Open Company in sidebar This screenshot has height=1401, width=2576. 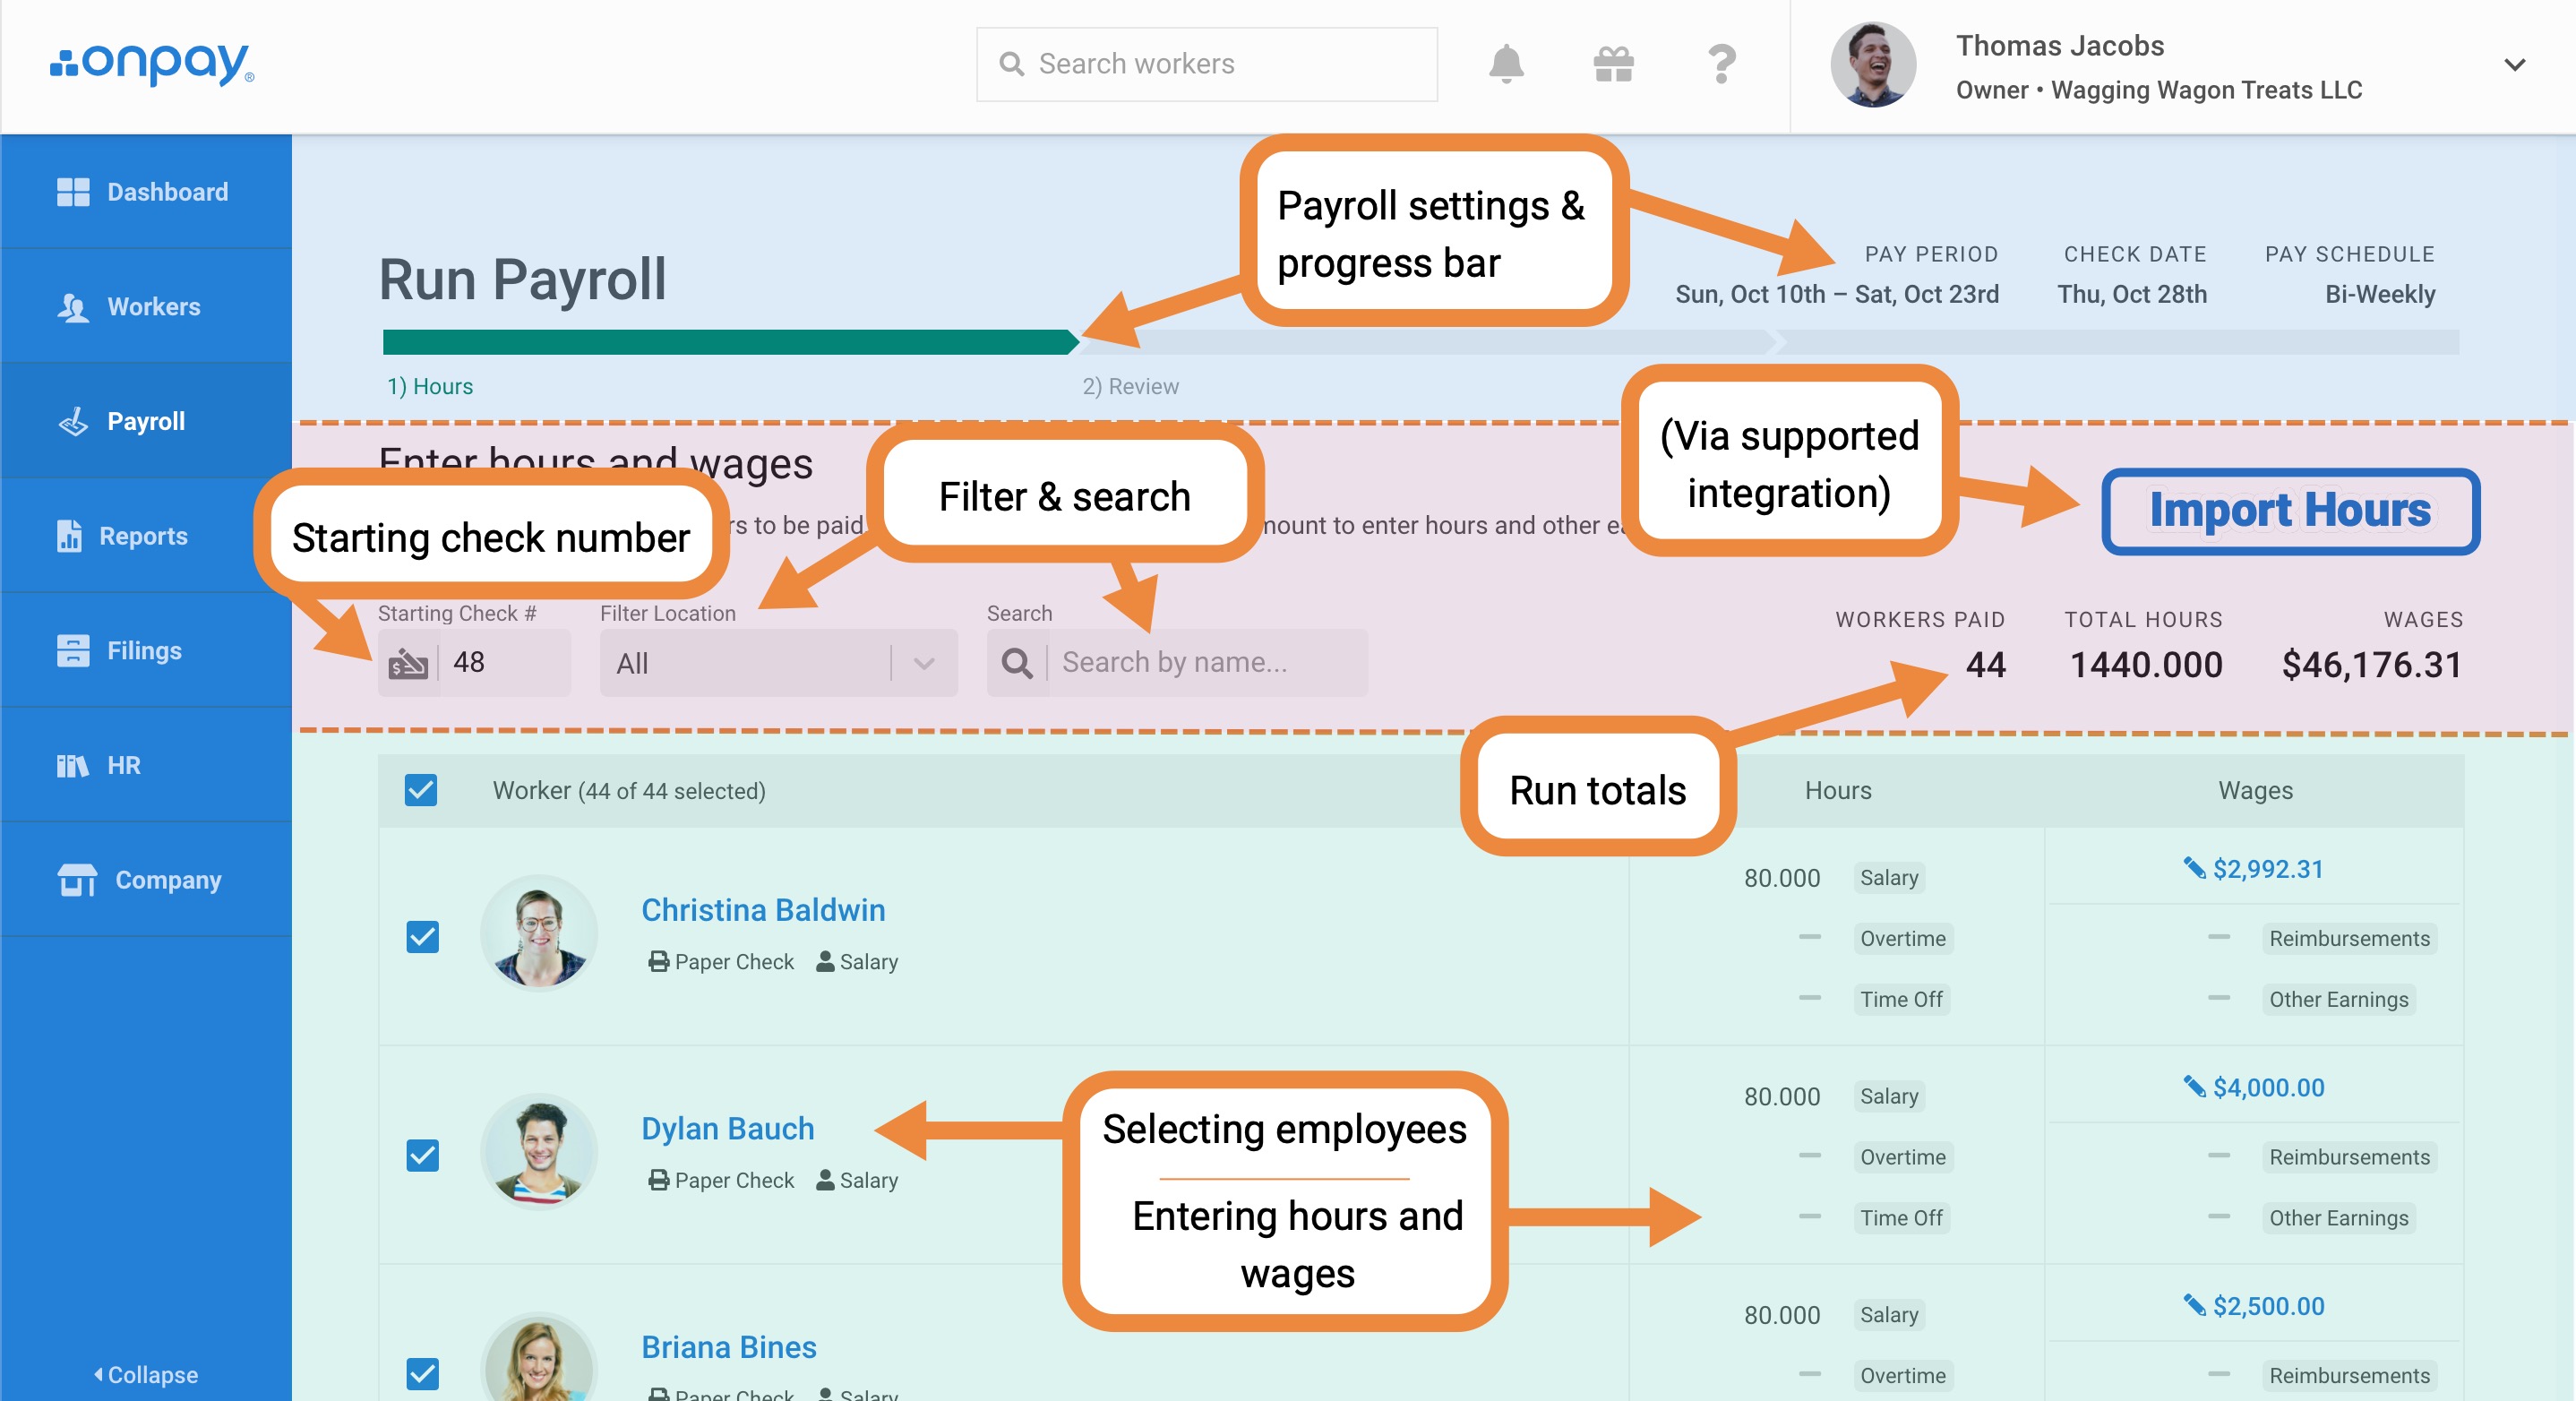click(146, 880)
